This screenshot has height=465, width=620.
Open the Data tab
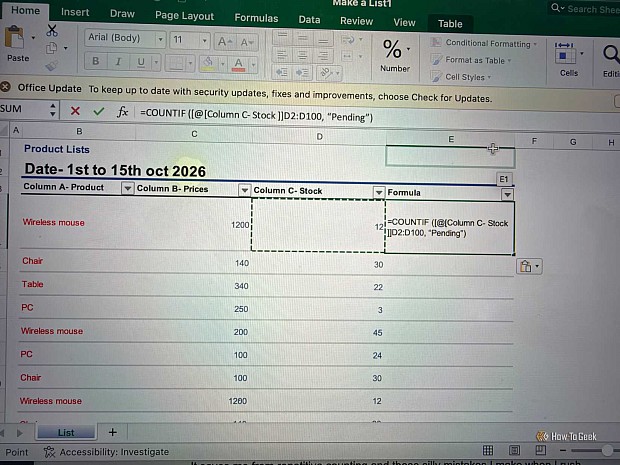click(x=309, y=20)
